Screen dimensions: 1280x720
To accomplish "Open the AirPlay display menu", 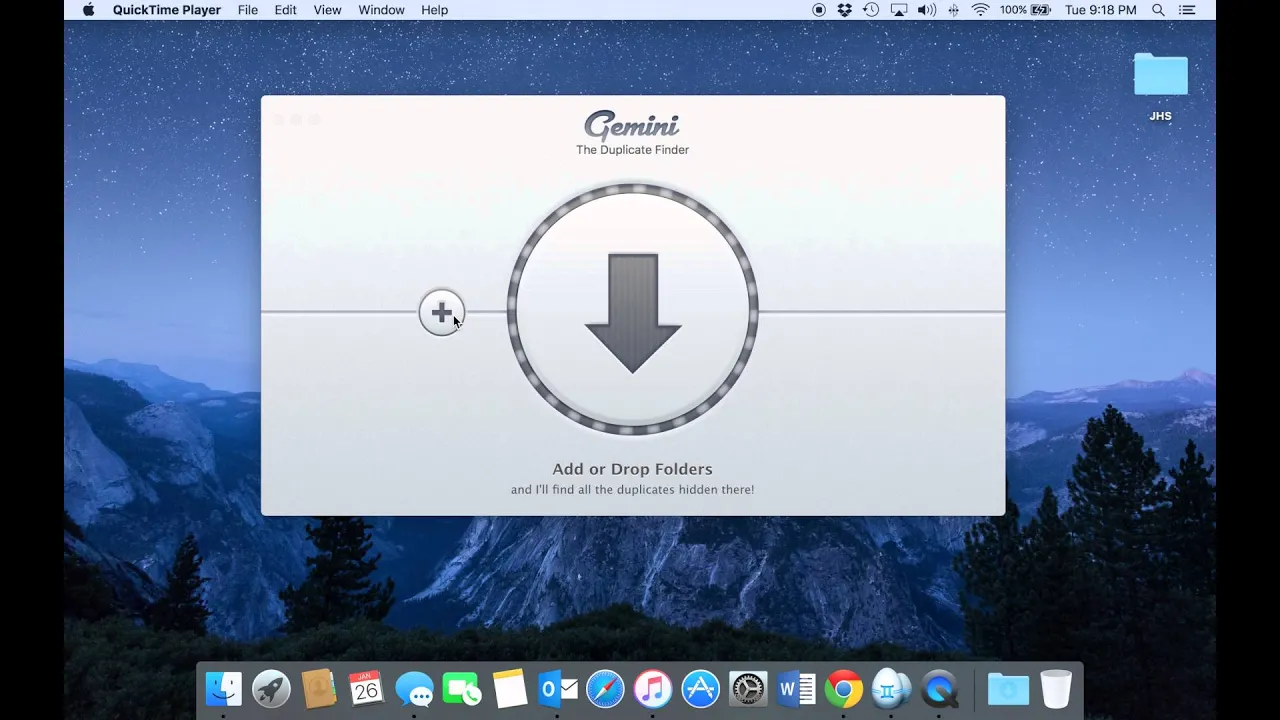I will click(x=899, y=10).
